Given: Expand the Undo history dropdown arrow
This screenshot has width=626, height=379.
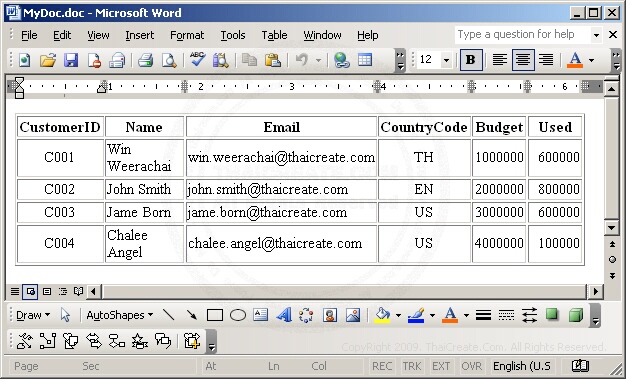Looking at the screenshot, I should [x=319, y=61].
